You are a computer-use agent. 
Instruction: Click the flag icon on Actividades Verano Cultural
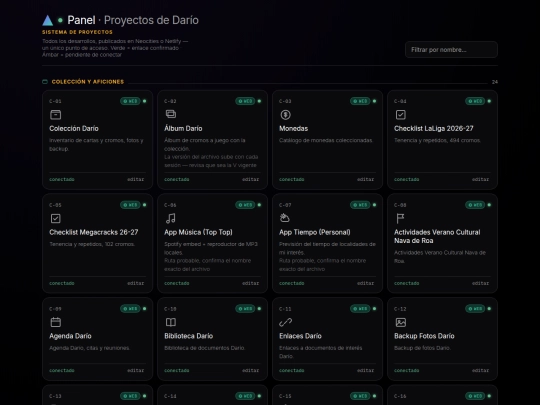[400, 218]
